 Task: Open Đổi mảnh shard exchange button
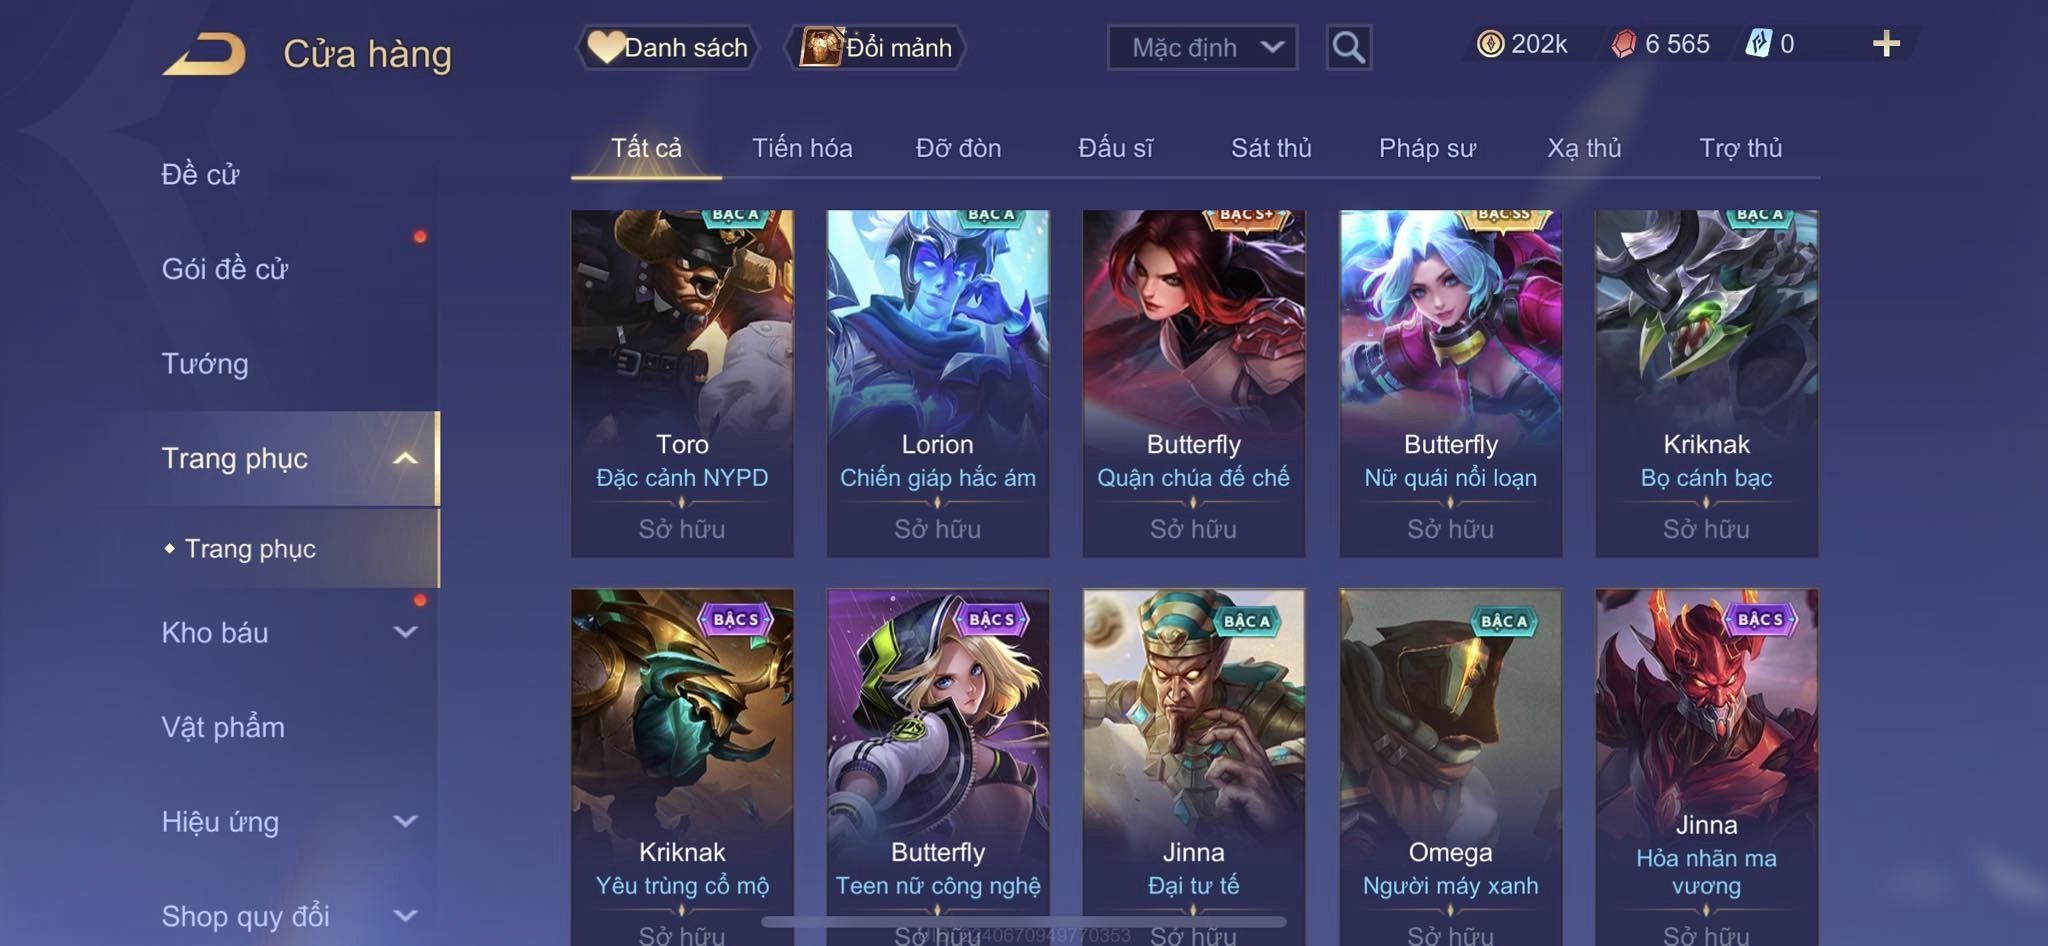click(876, 47)
